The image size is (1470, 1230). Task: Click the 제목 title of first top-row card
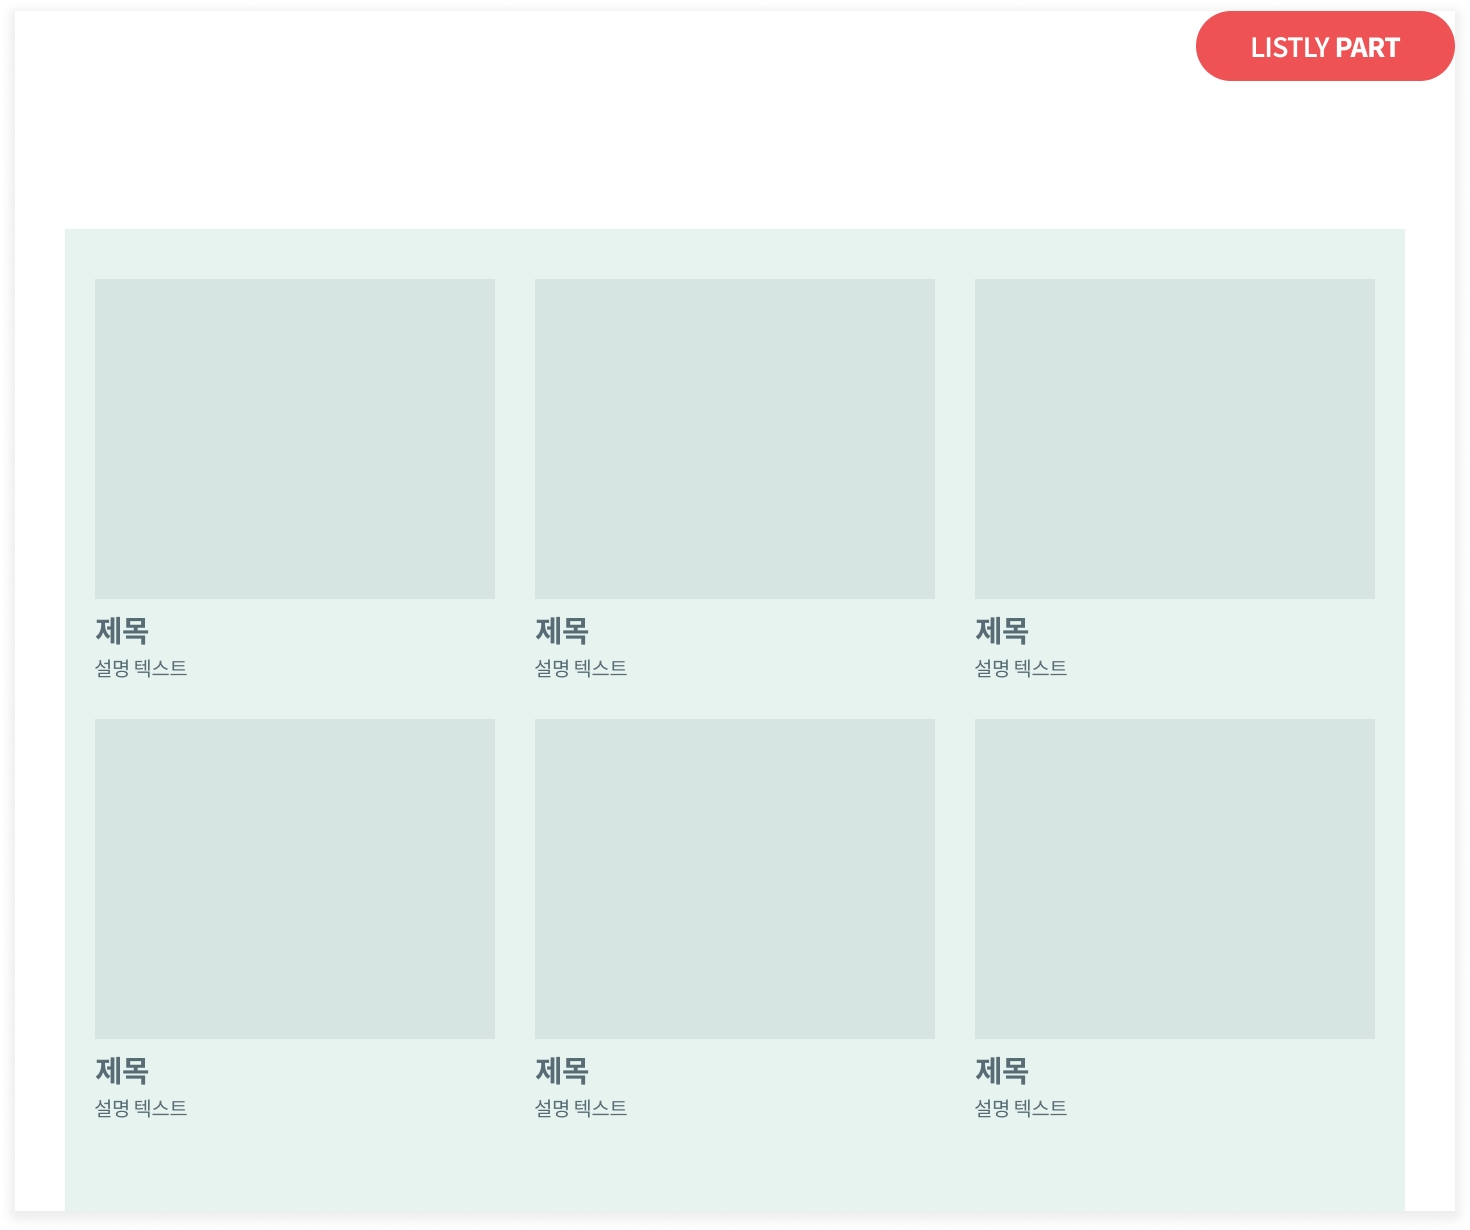[122, 631]
